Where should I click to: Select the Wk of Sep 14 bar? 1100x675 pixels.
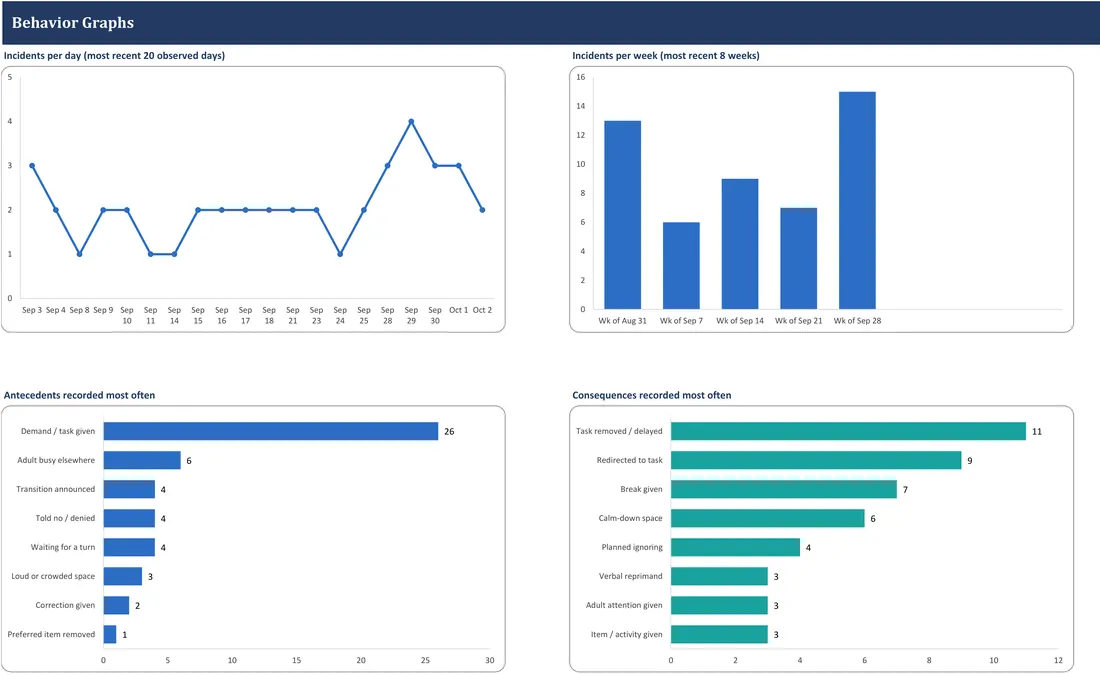[740, 243]
